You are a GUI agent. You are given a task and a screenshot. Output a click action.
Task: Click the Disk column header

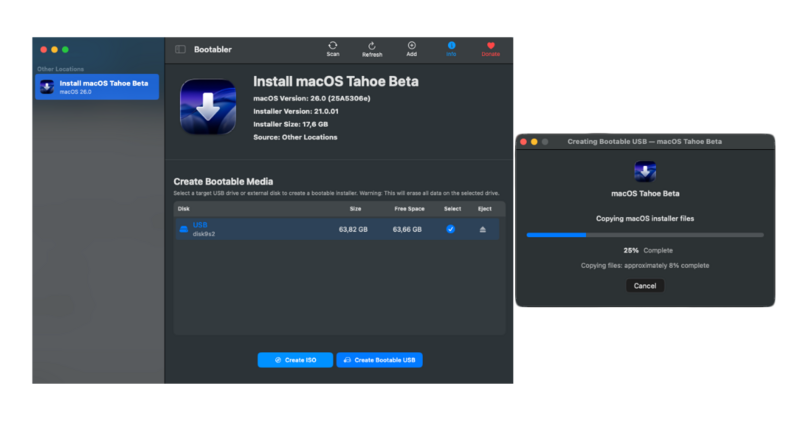click(184, 209)
